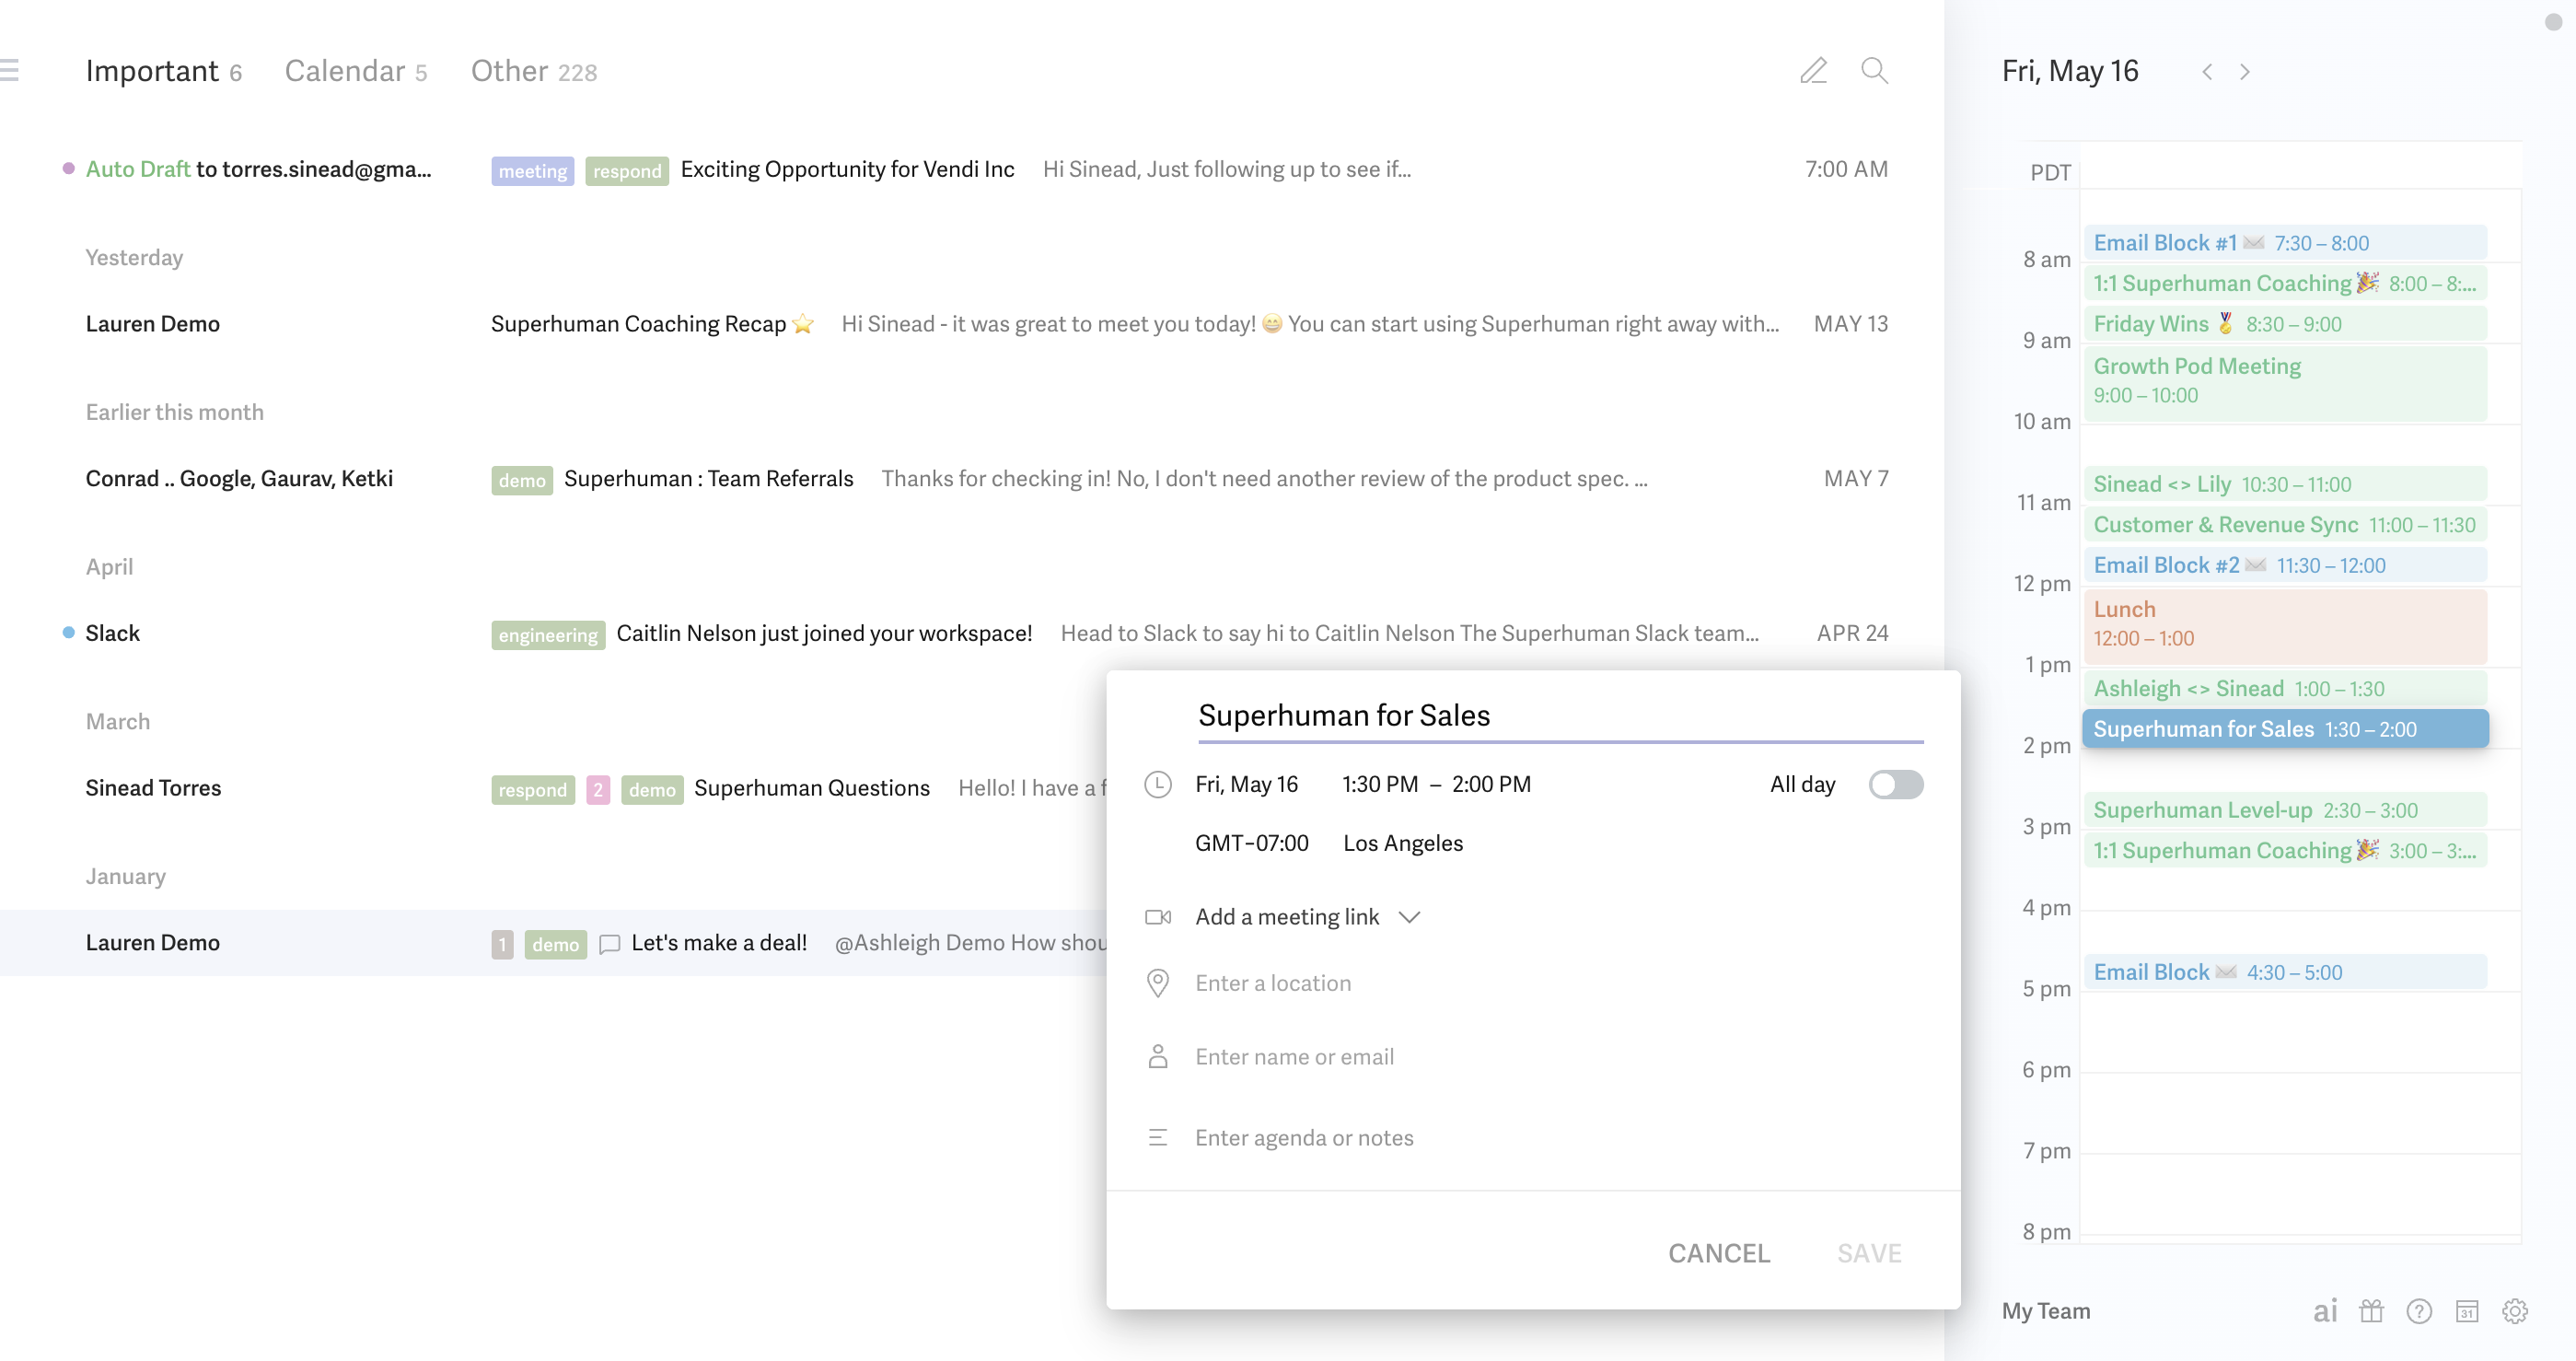
Task: Go to previous day arrow
Action: [x=2207, y=72]
